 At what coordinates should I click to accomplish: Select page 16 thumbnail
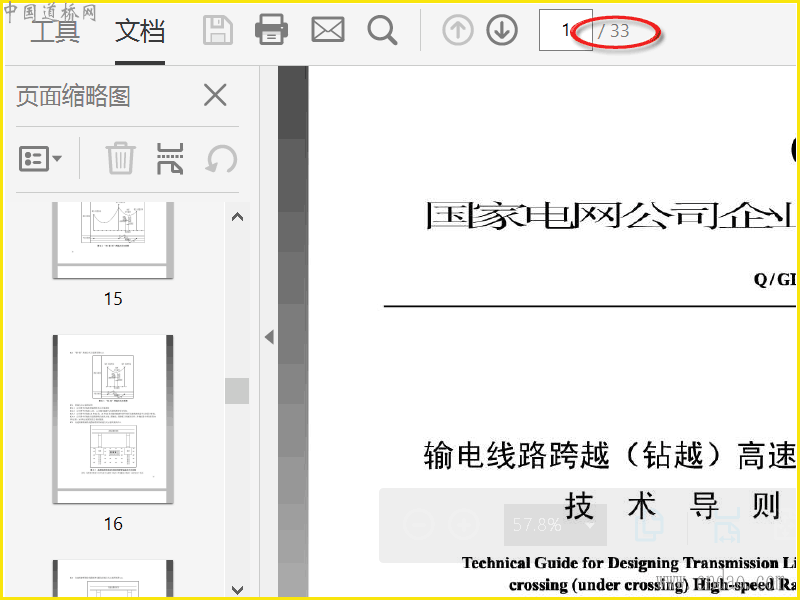113,419
